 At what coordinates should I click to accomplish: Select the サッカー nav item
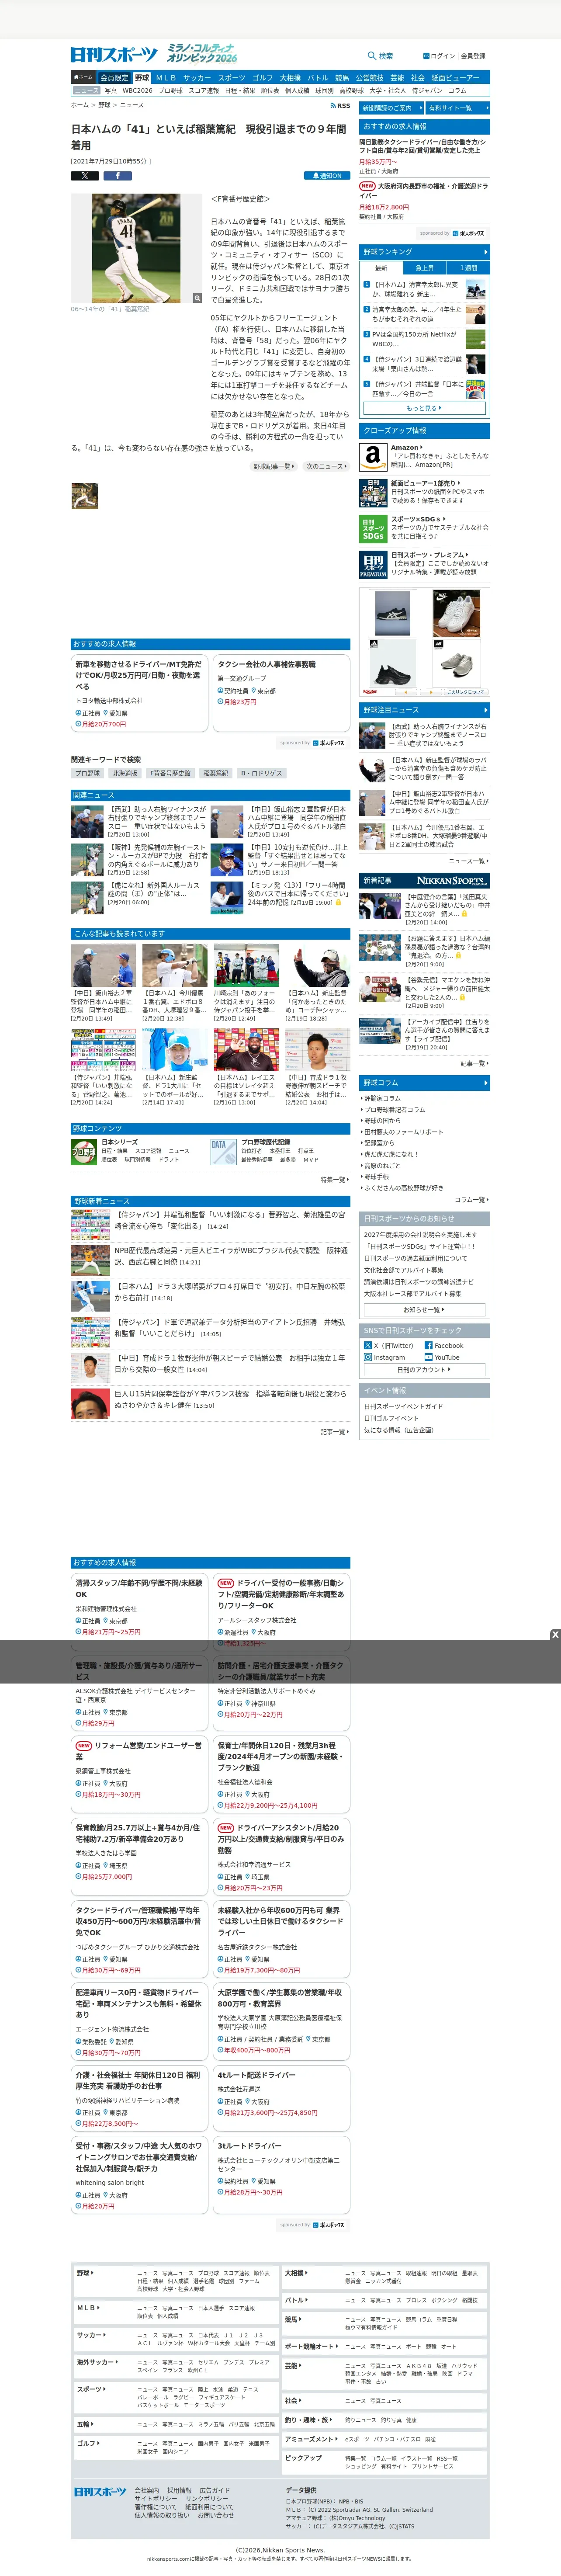197,77
